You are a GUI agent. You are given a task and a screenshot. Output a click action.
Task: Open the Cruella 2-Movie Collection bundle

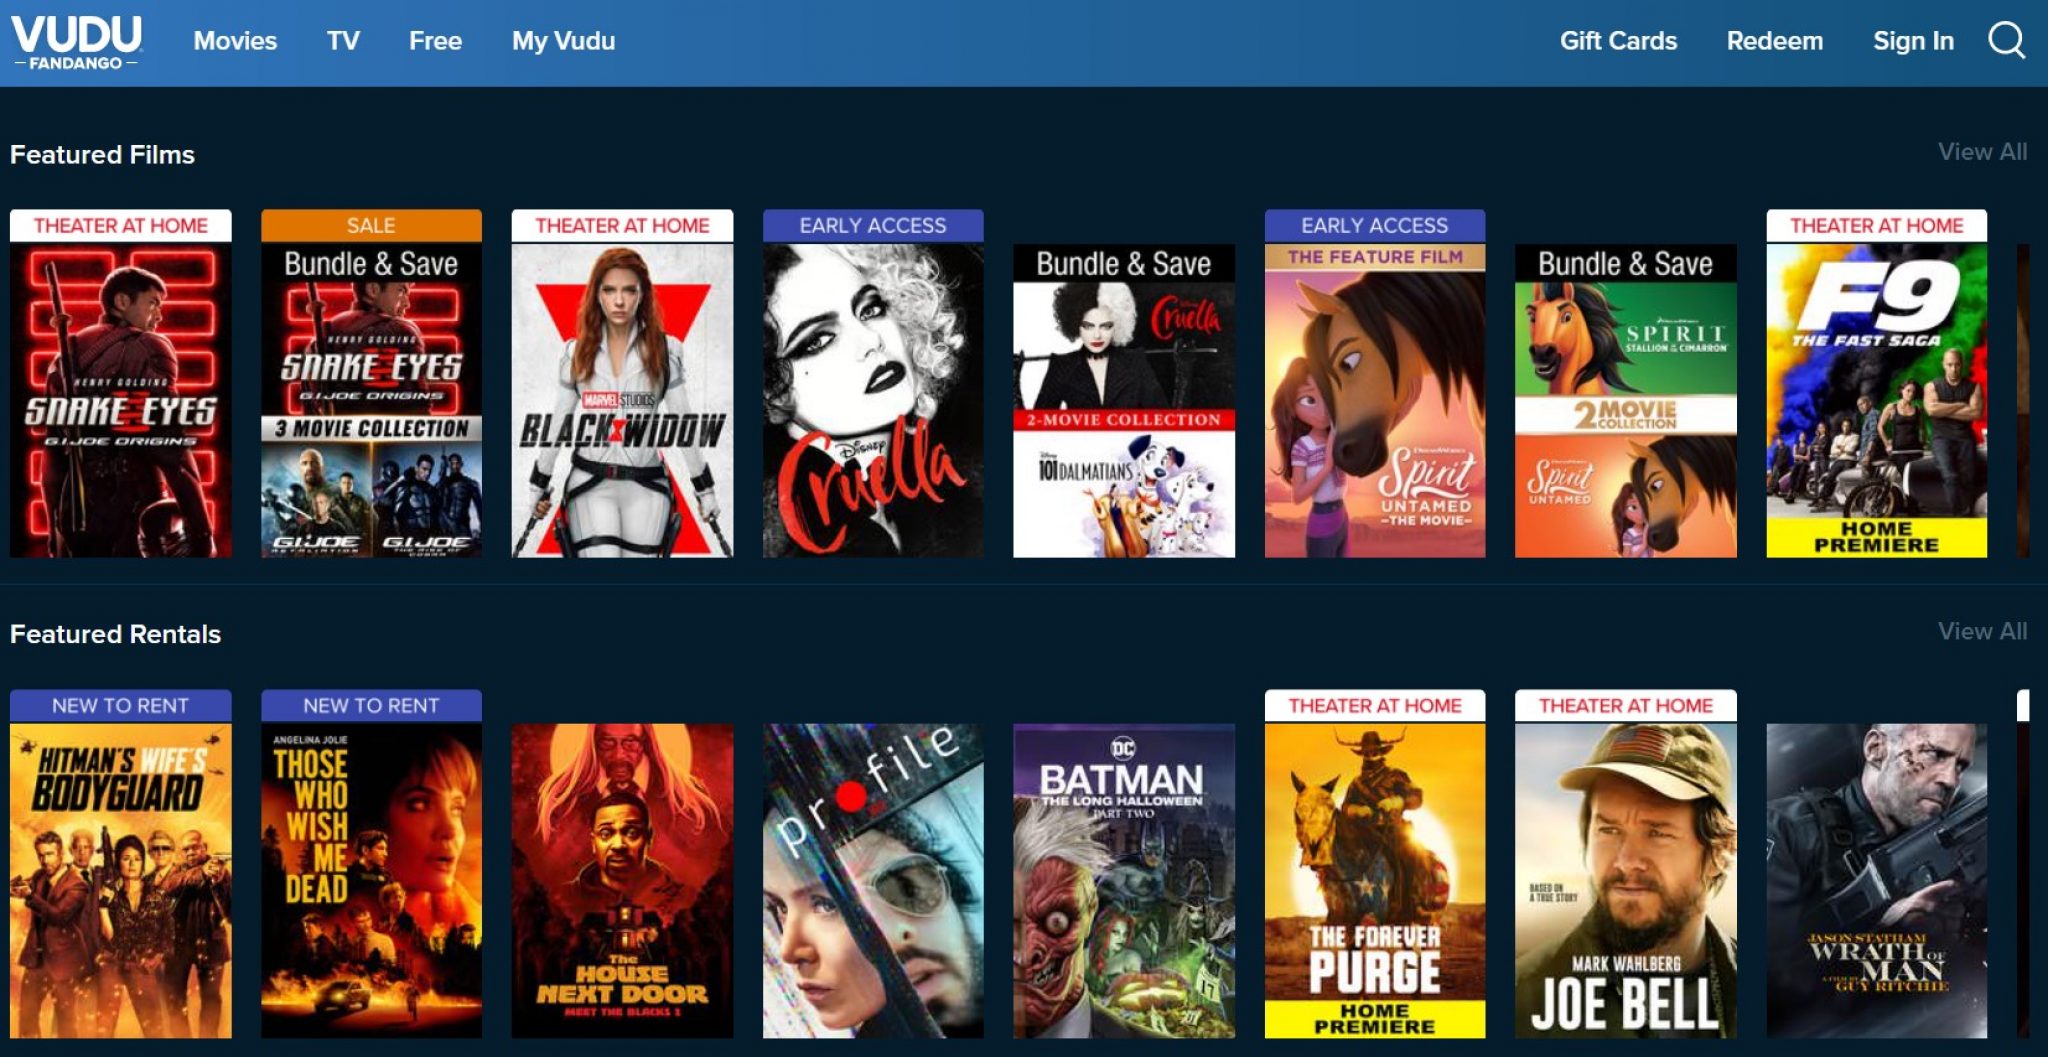pyautogui.click(x=1124, y=400)
